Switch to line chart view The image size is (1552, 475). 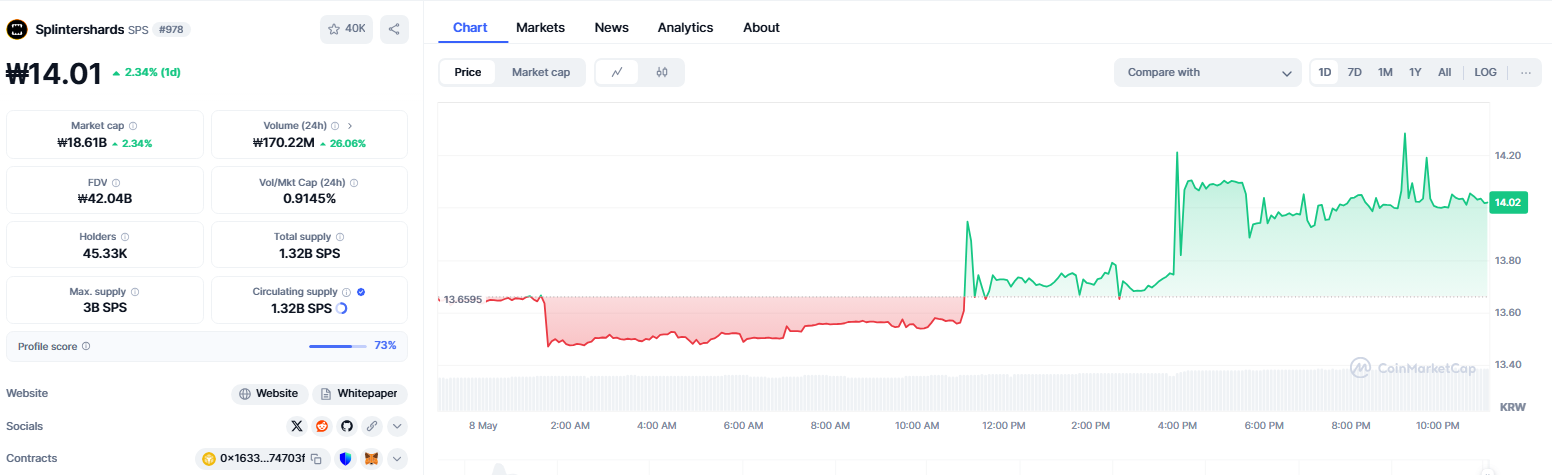click(x=618, y=72)
